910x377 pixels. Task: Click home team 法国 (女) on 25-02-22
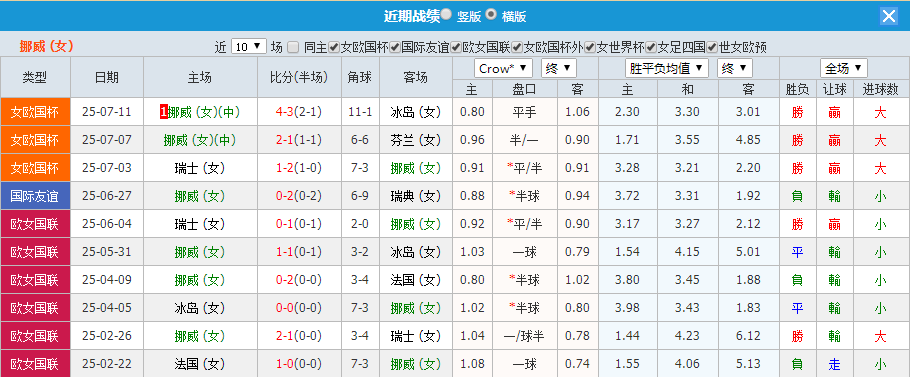tap(200, 364)
